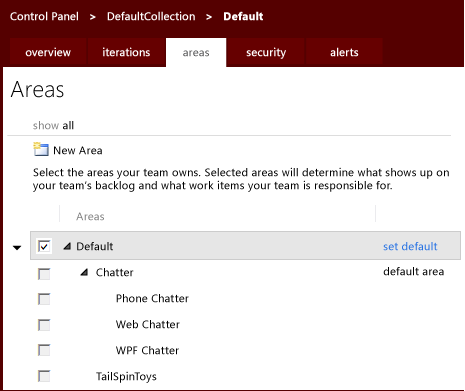Open the row menu arrow beside Default

click(17, 248)
